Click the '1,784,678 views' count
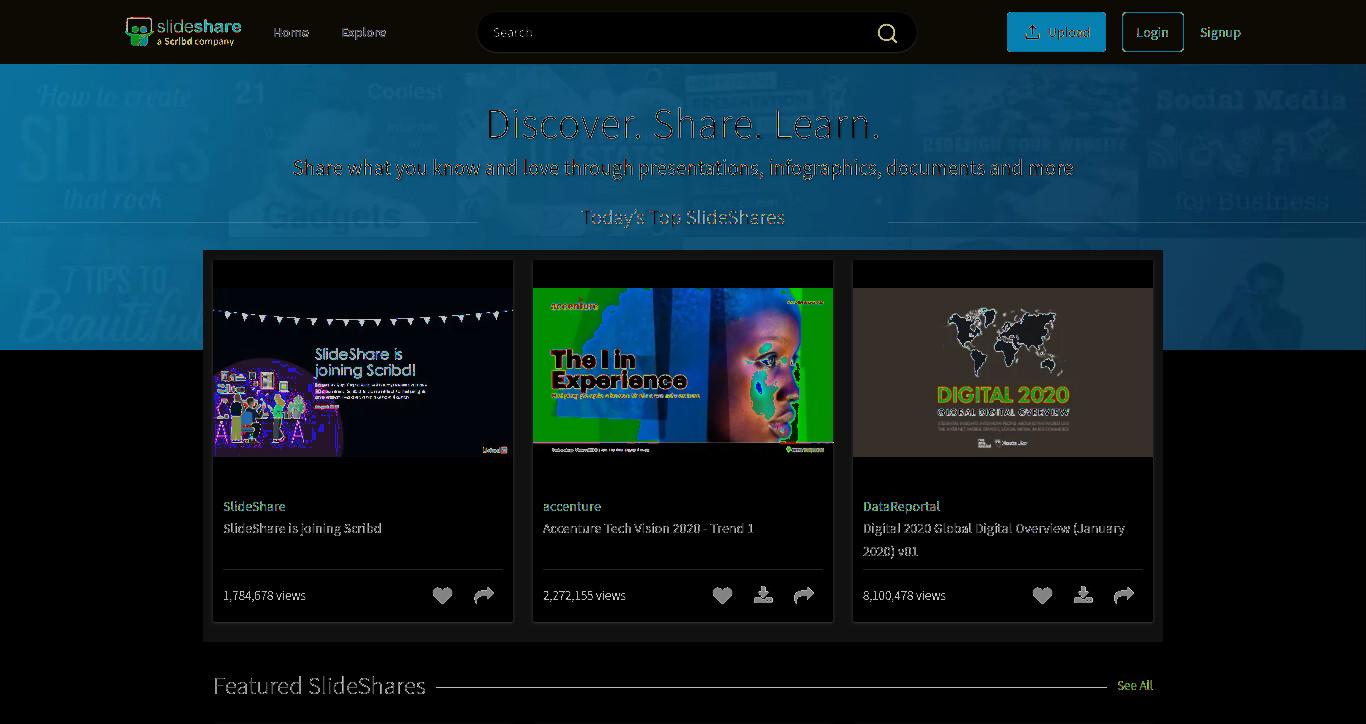1366x724 pixels. click(x=264, y=595)
